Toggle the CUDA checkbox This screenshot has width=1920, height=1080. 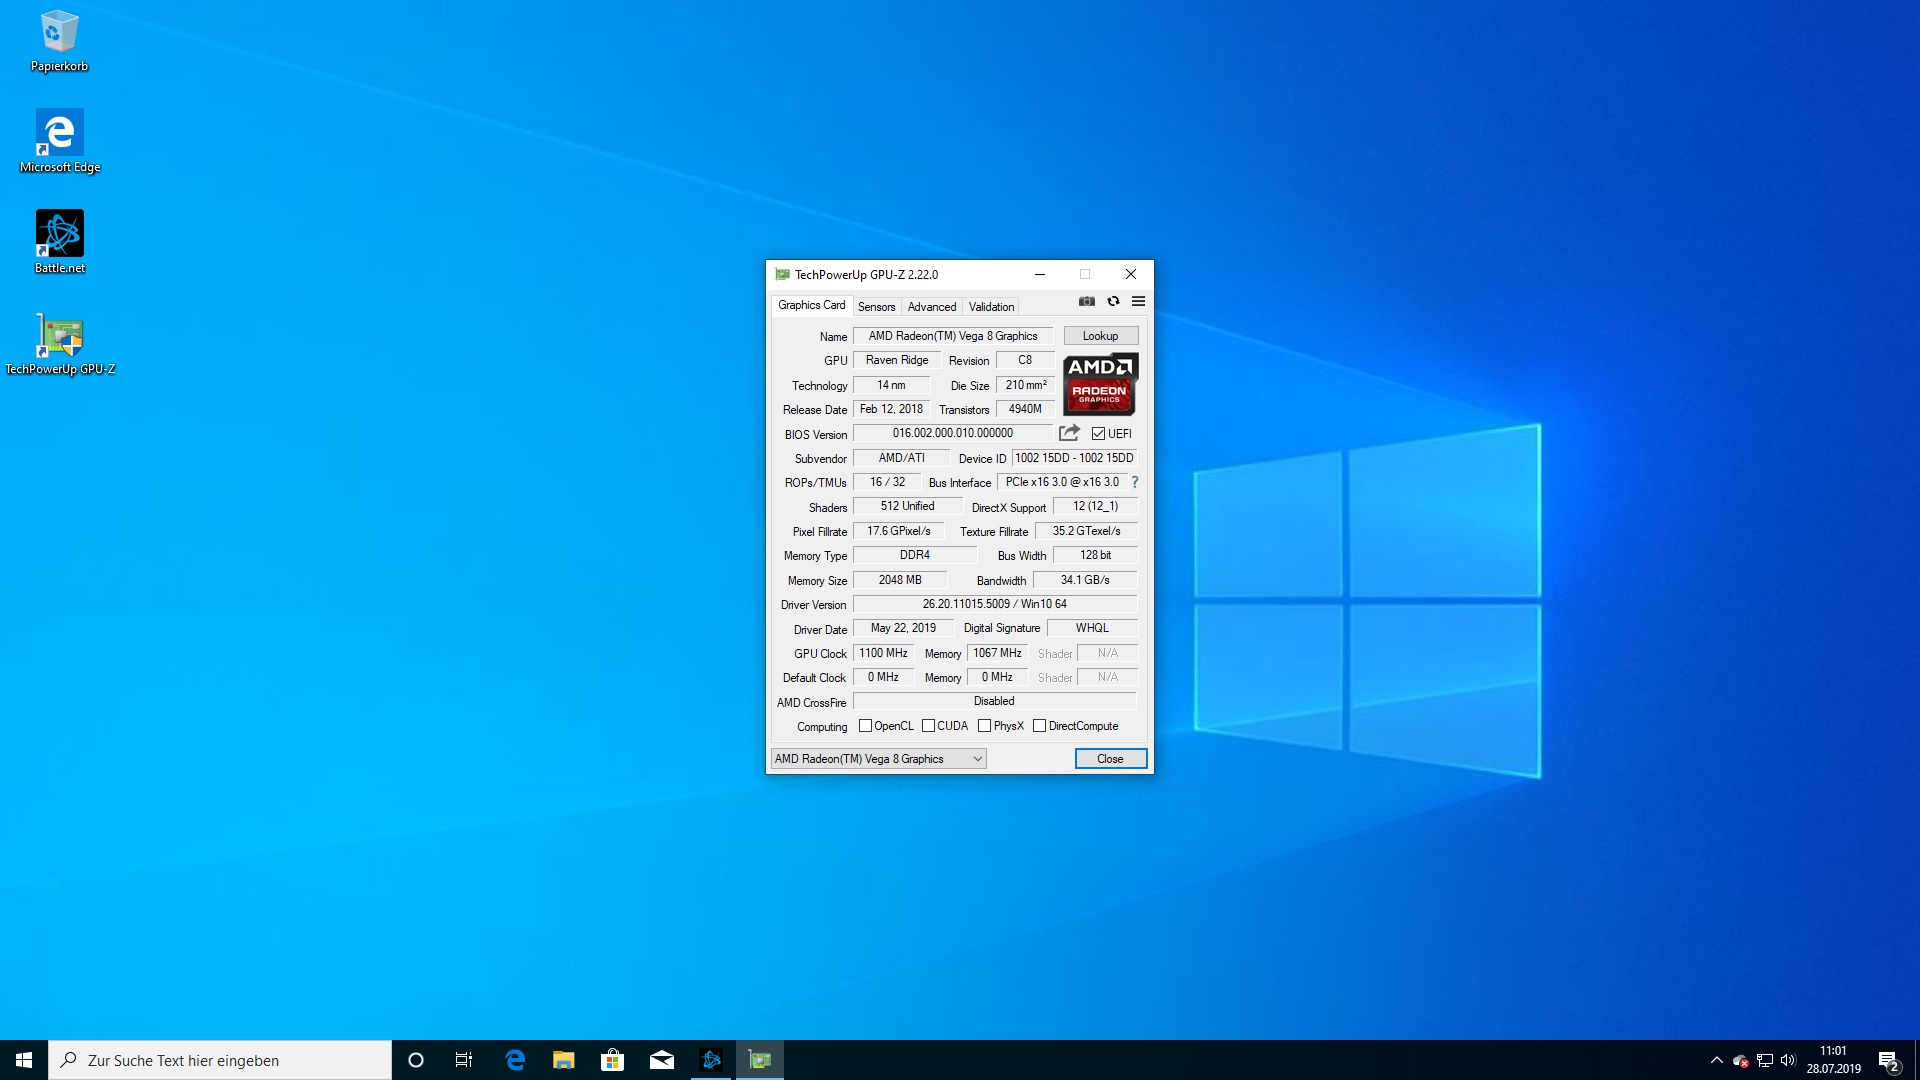pyautogui.click(x=928, y=726)
